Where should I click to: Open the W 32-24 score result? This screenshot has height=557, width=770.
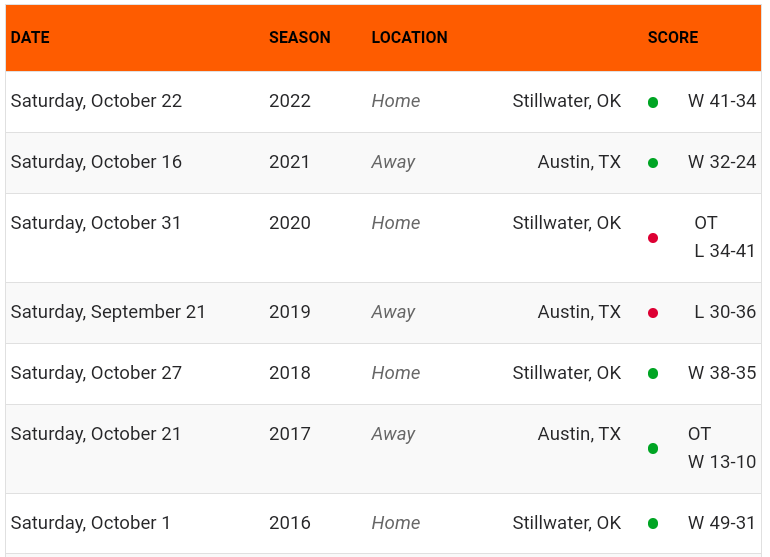721,162
